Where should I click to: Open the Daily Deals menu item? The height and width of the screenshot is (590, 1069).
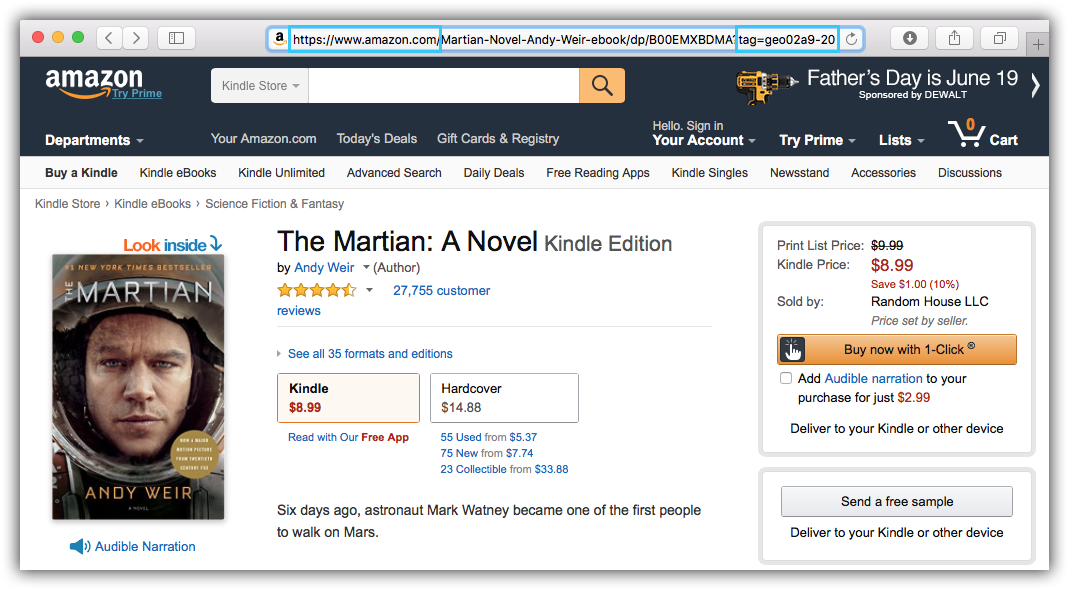pyautogui.click(x=494, y=173)
